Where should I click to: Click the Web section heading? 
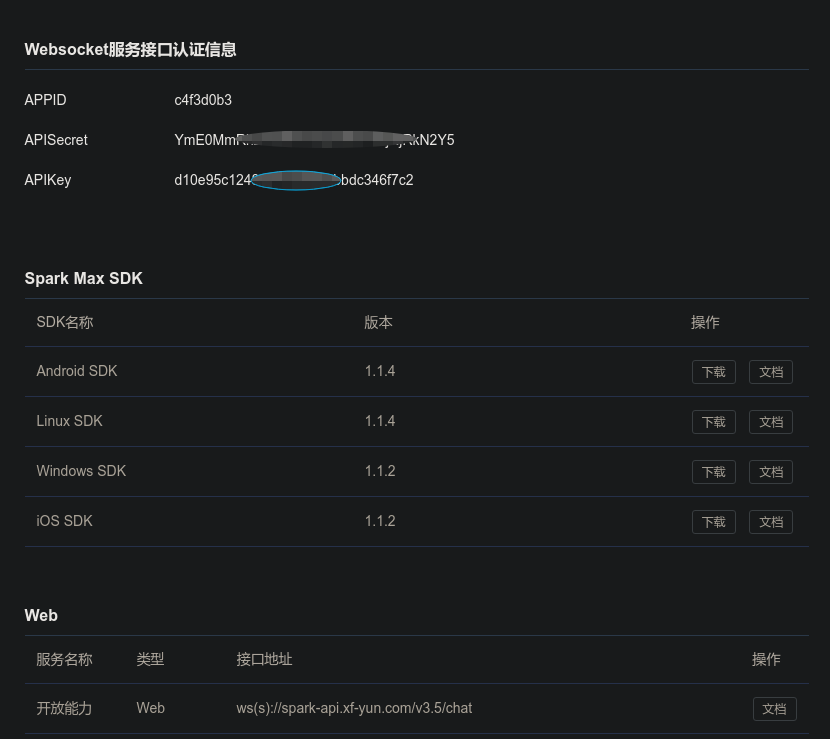click(41, 616)
